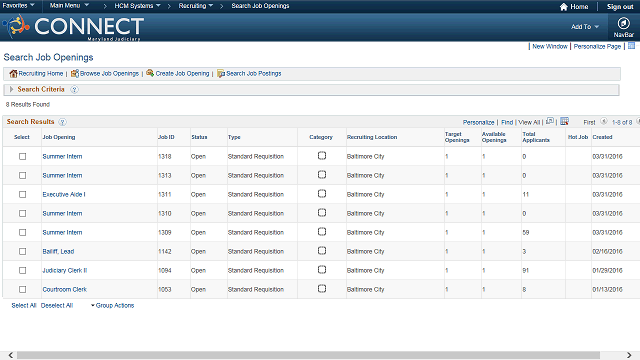
Task: Click the Browse Job Openings icon
Action: click(75, 73)
